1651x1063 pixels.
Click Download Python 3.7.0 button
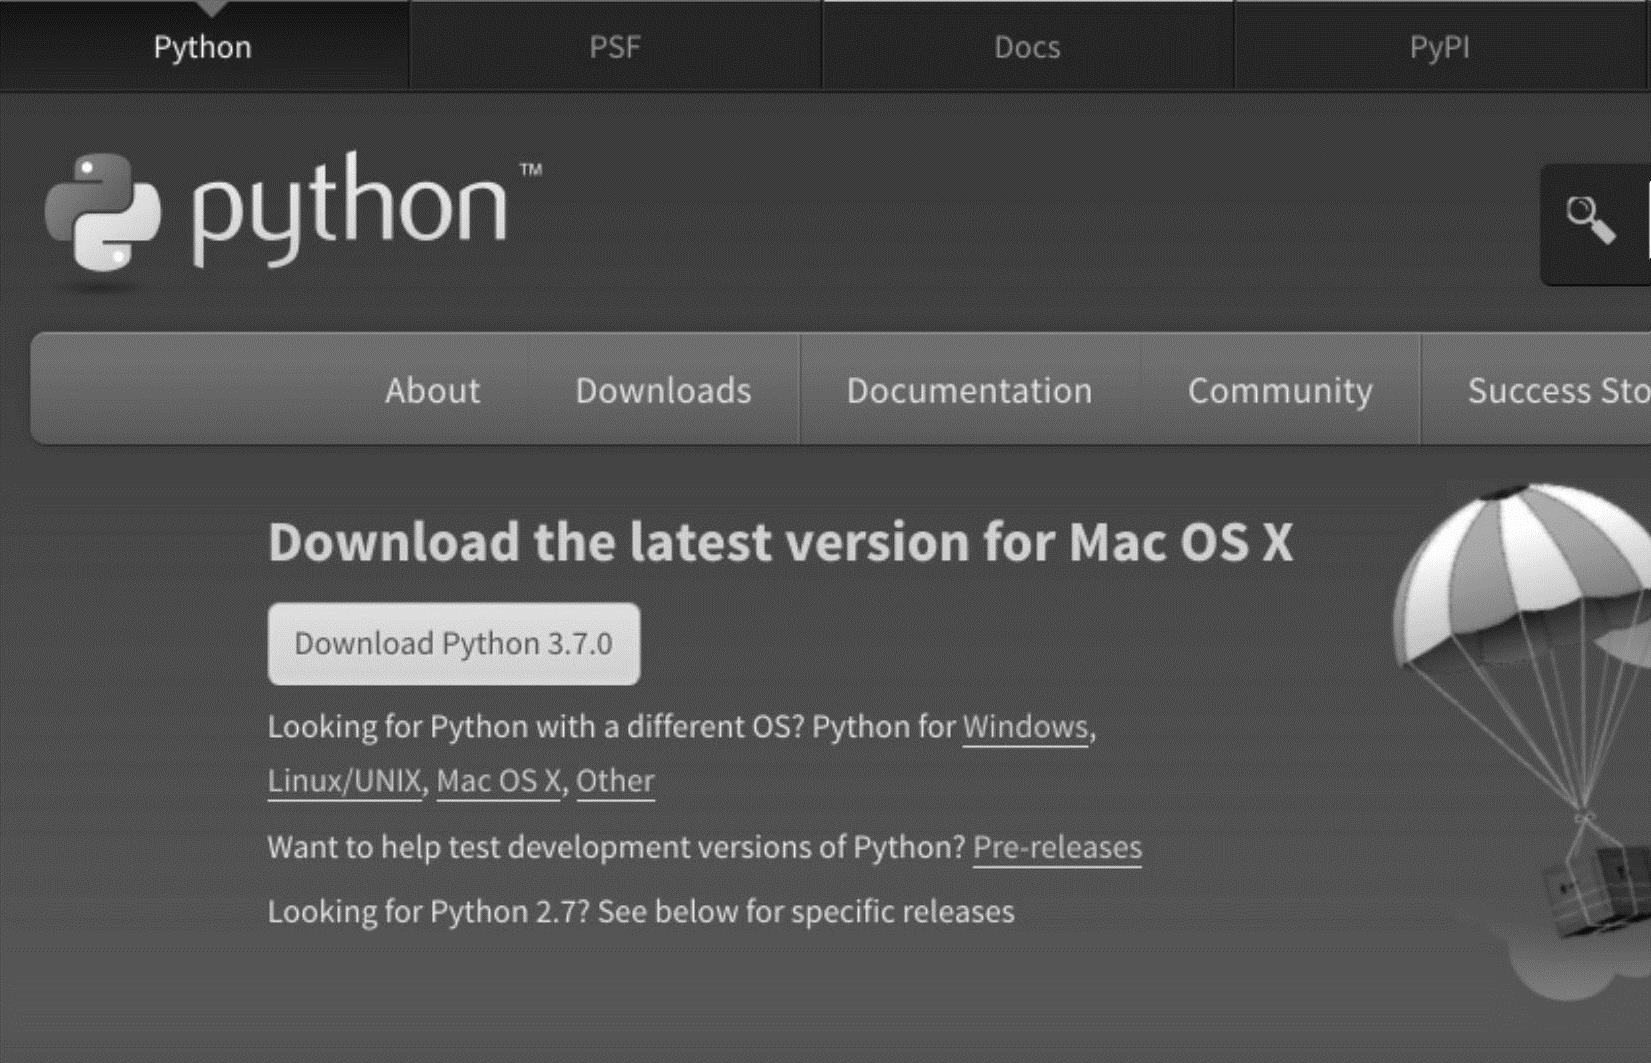(x=454, y=643)
